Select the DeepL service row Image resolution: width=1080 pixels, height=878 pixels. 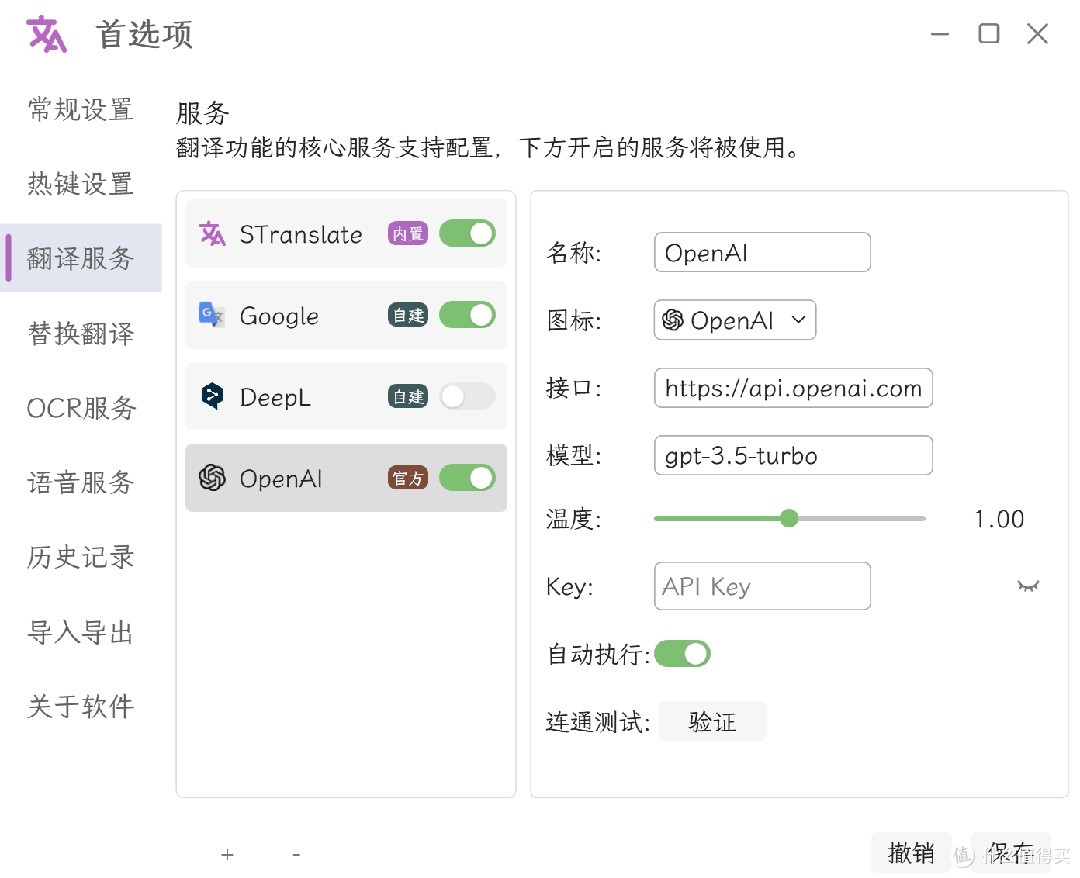pyautogui.click(x=346, y=396)
